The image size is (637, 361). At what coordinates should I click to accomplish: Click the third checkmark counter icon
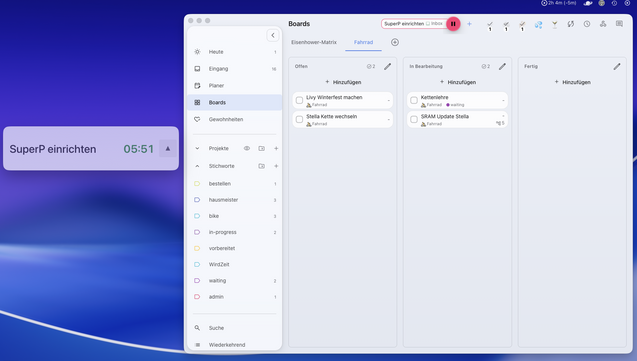(522, 26)
